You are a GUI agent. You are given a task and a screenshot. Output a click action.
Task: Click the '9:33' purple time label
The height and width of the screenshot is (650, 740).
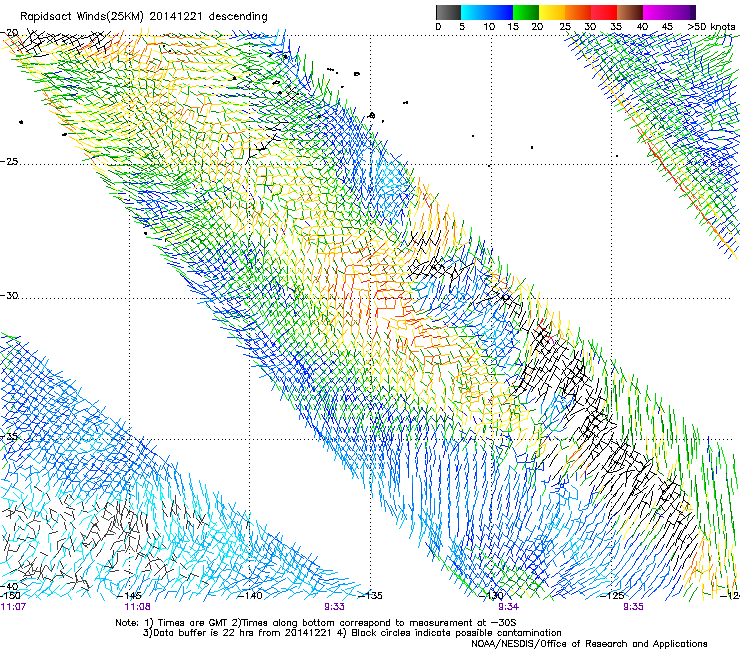click(334, 607)
